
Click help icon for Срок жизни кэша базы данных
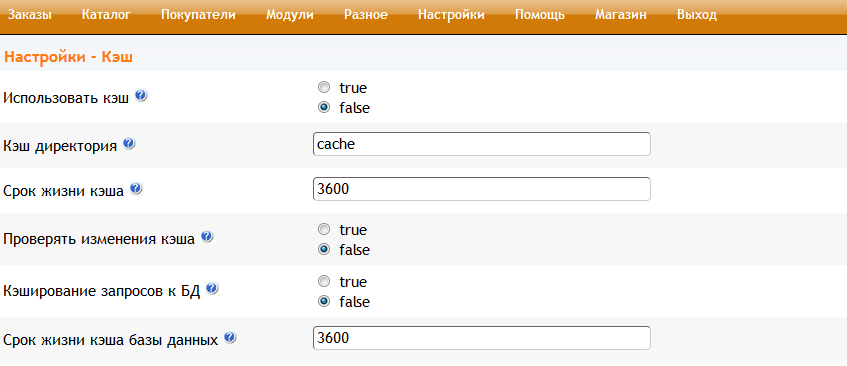(230, 337)
